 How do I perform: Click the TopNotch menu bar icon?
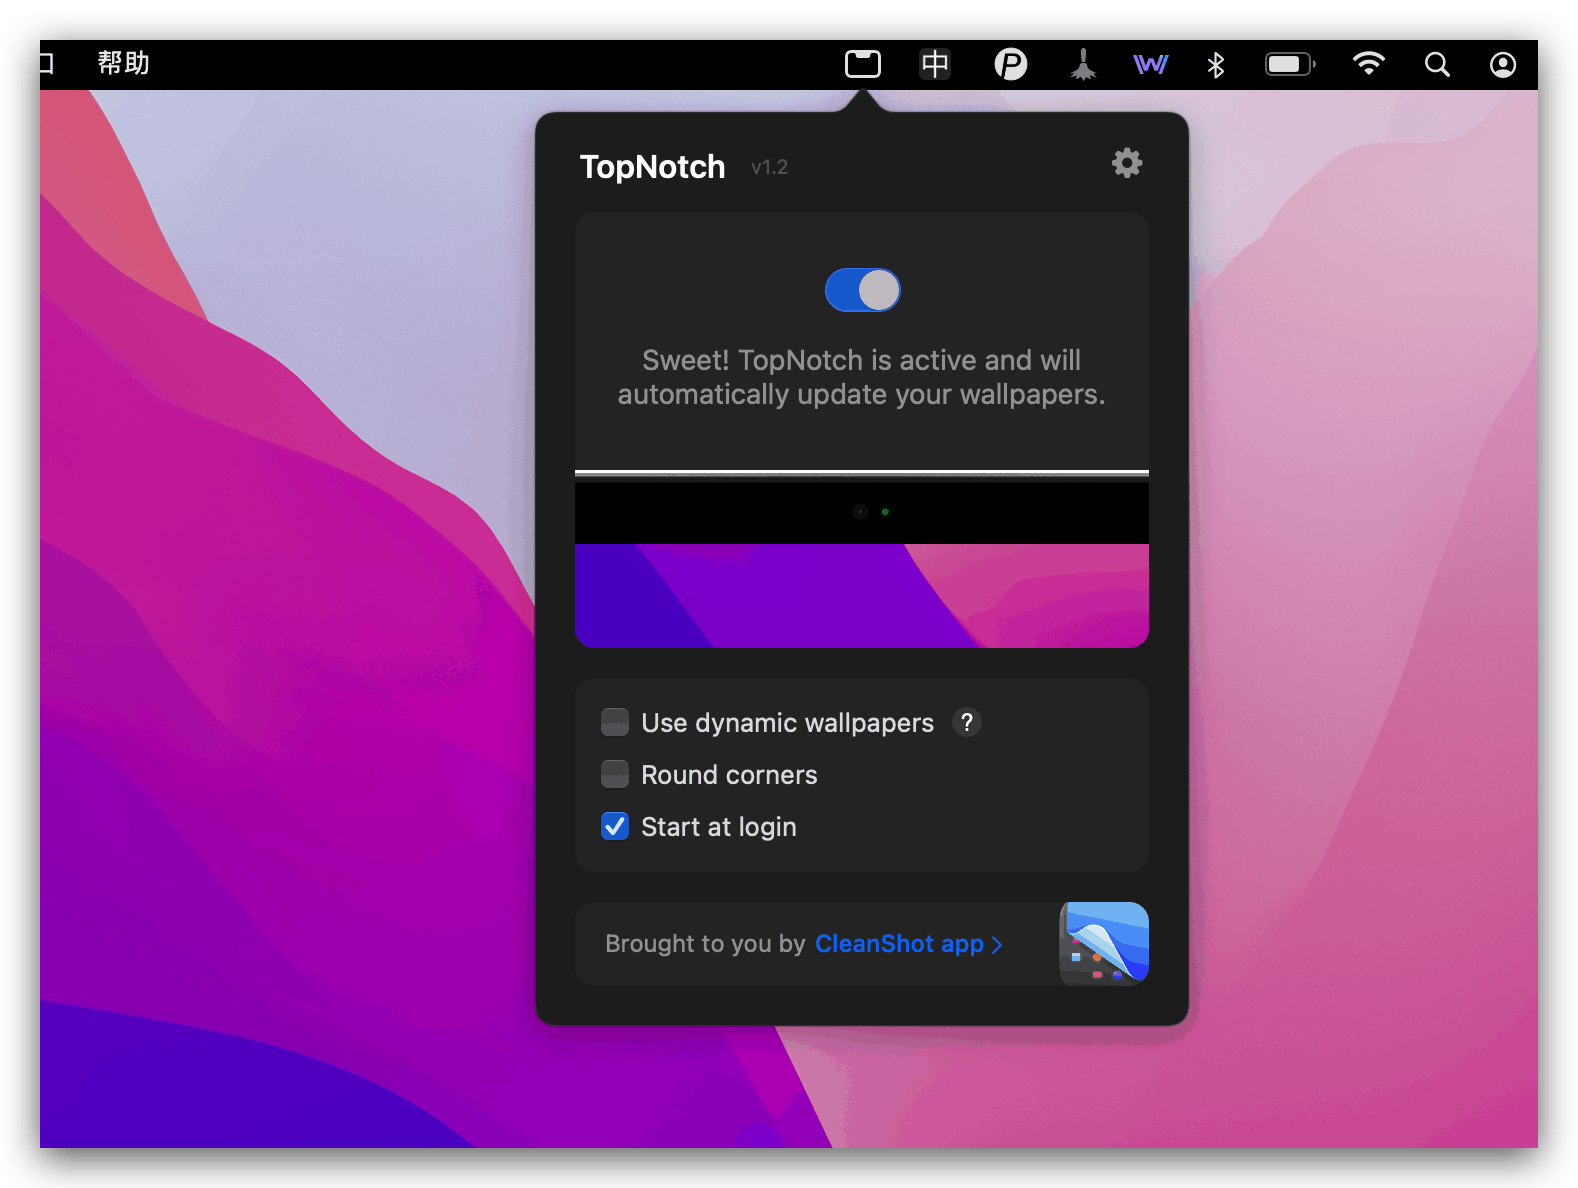click(863, 65)
